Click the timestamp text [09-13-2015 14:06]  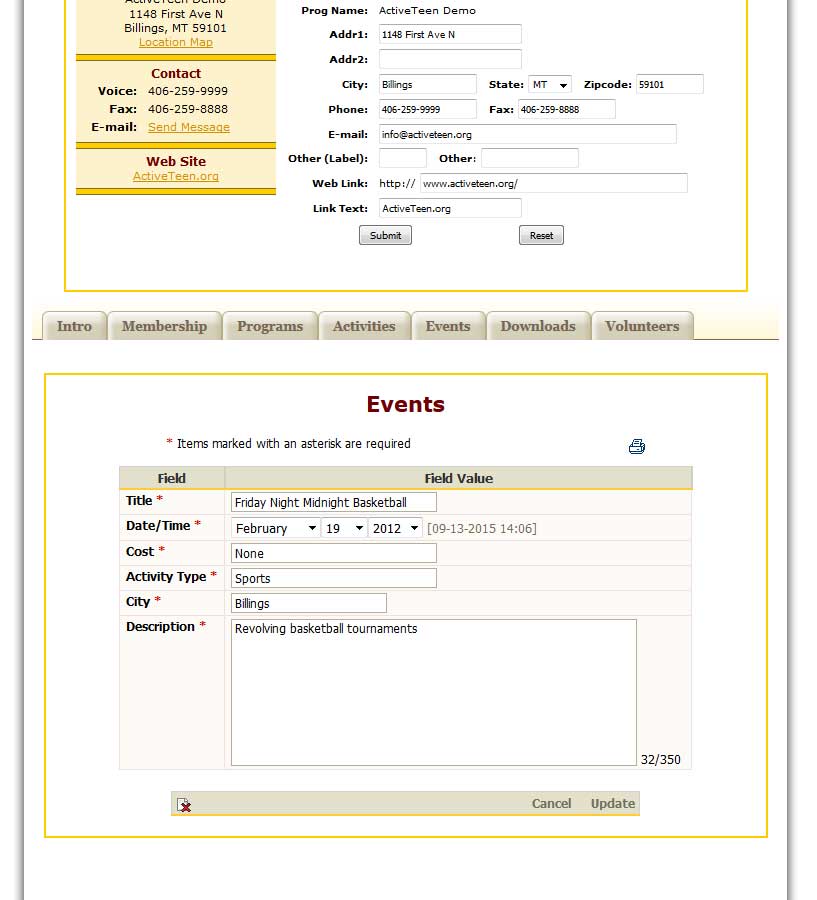click(482, 529)
